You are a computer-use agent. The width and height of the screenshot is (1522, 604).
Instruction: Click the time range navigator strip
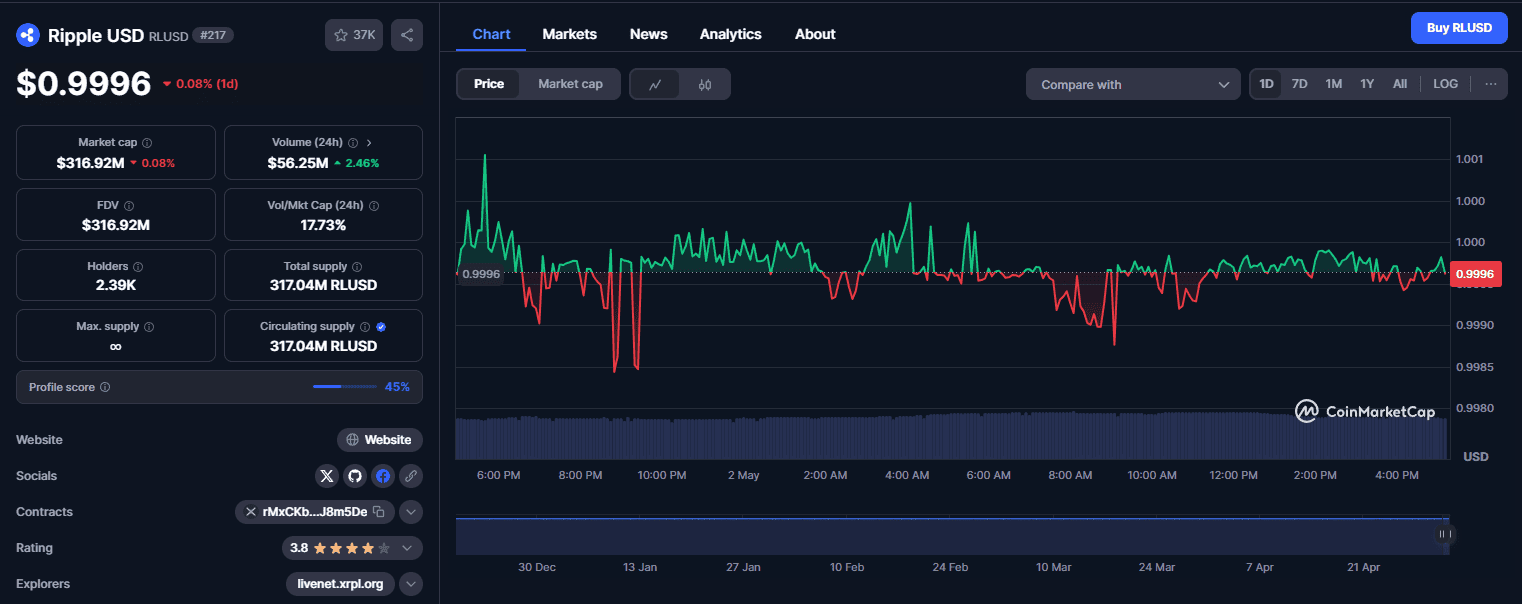point(952,535)
